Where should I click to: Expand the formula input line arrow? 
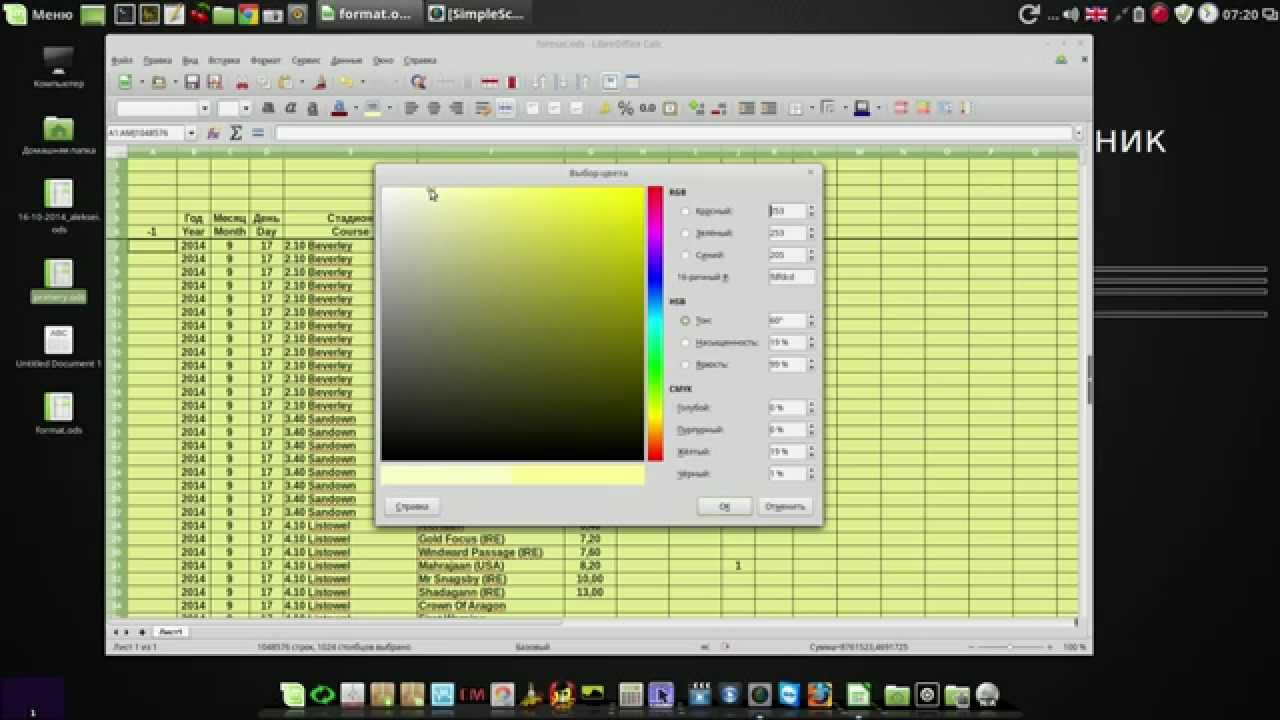1078,133
